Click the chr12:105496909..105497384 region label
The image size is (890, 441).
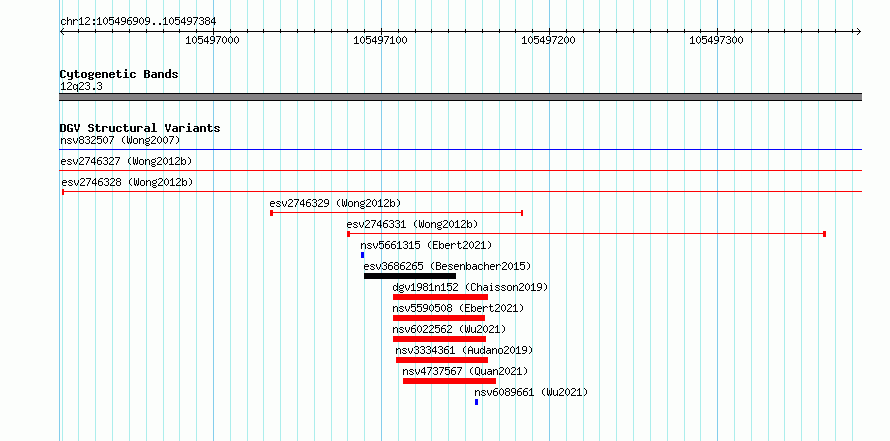point(138,22)
